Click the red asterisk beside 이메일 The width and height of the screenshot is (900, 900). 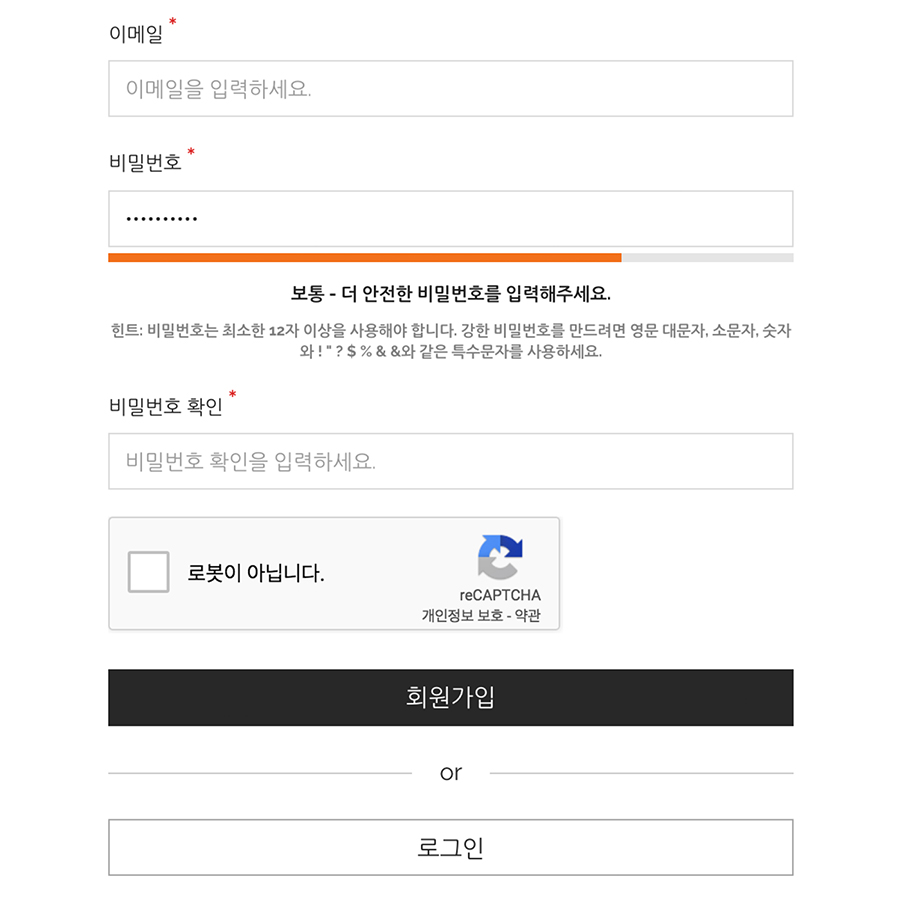tap(173, 22)
